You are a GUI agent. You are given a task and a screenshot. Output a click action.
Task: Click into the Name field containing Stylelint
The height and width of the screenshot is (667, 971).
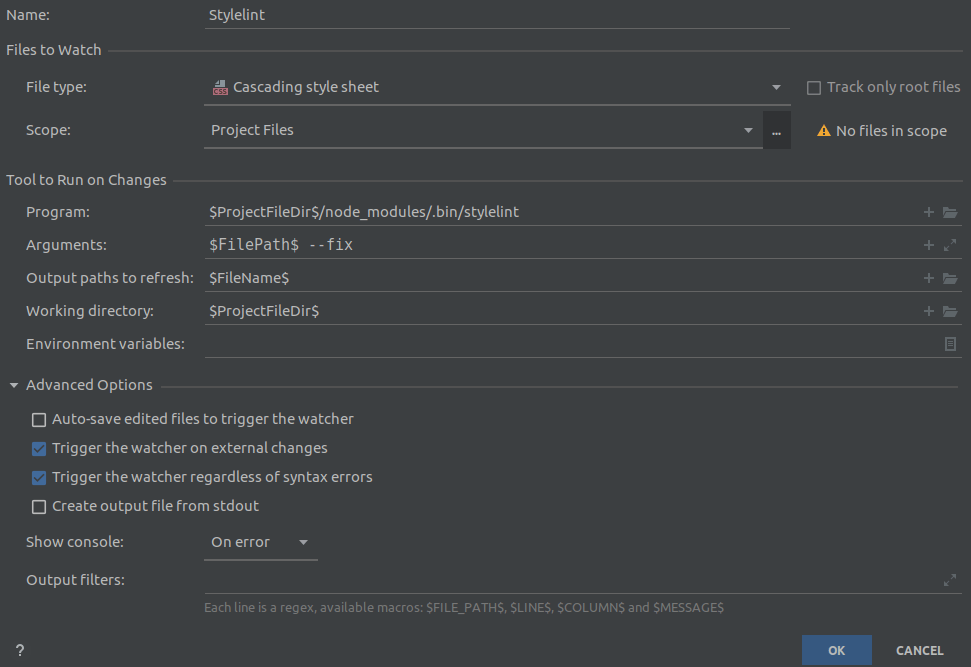click(x=496, y=16)
